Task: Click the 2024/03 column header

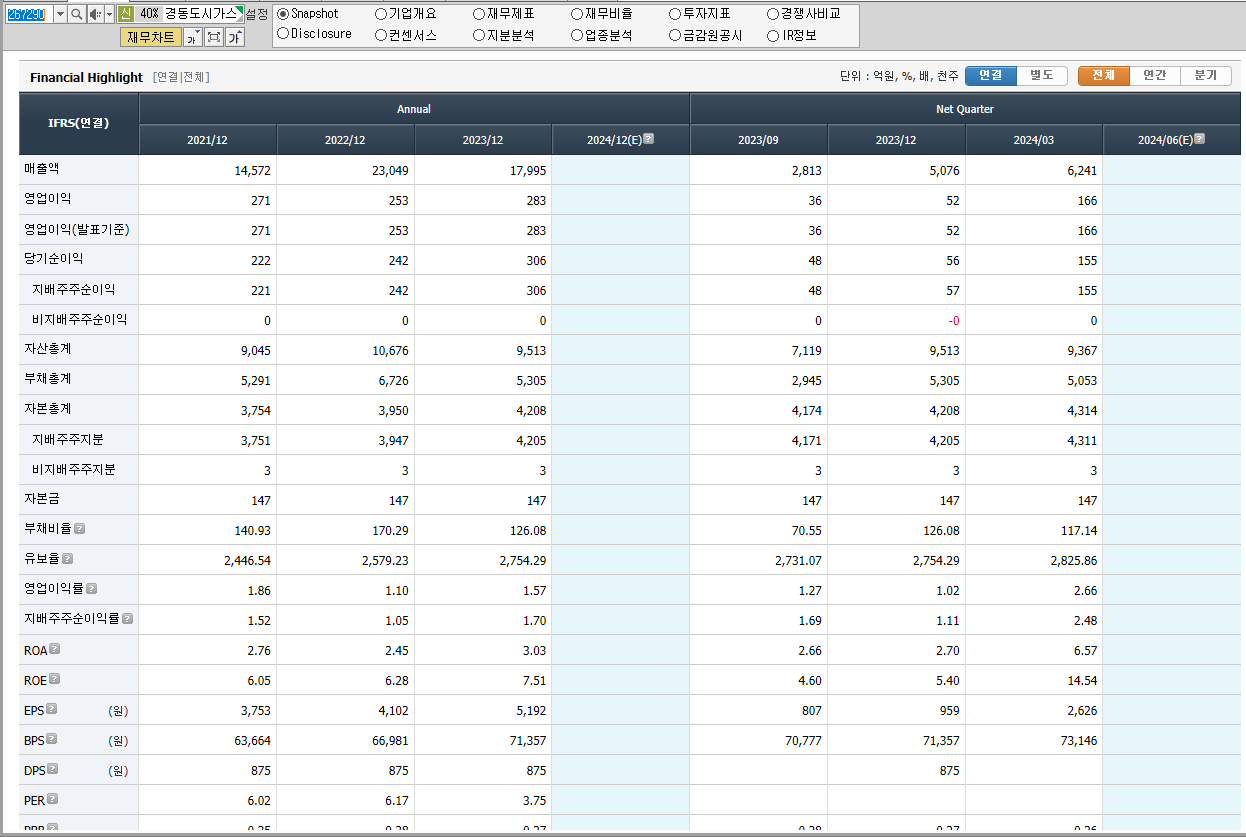Action: (x=1034, y=140)
